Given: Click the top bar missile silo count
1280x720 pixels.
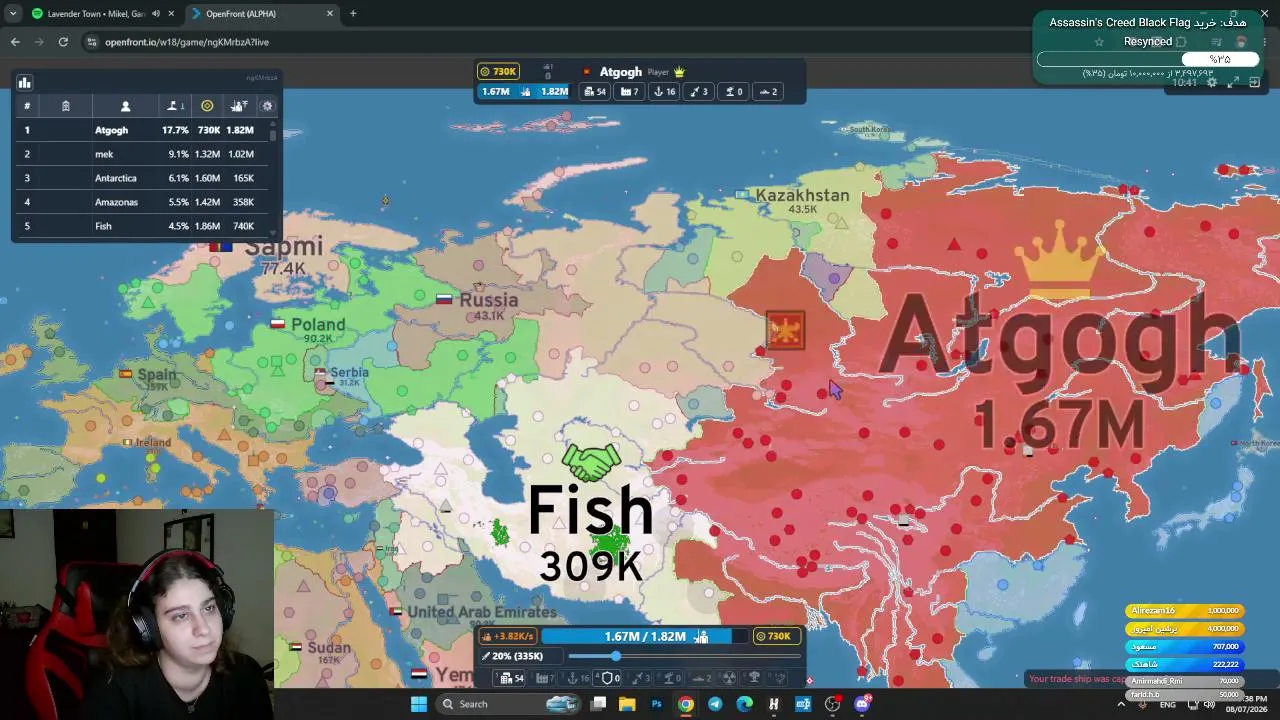Looking at the screenshot, I should click(698, 92).
